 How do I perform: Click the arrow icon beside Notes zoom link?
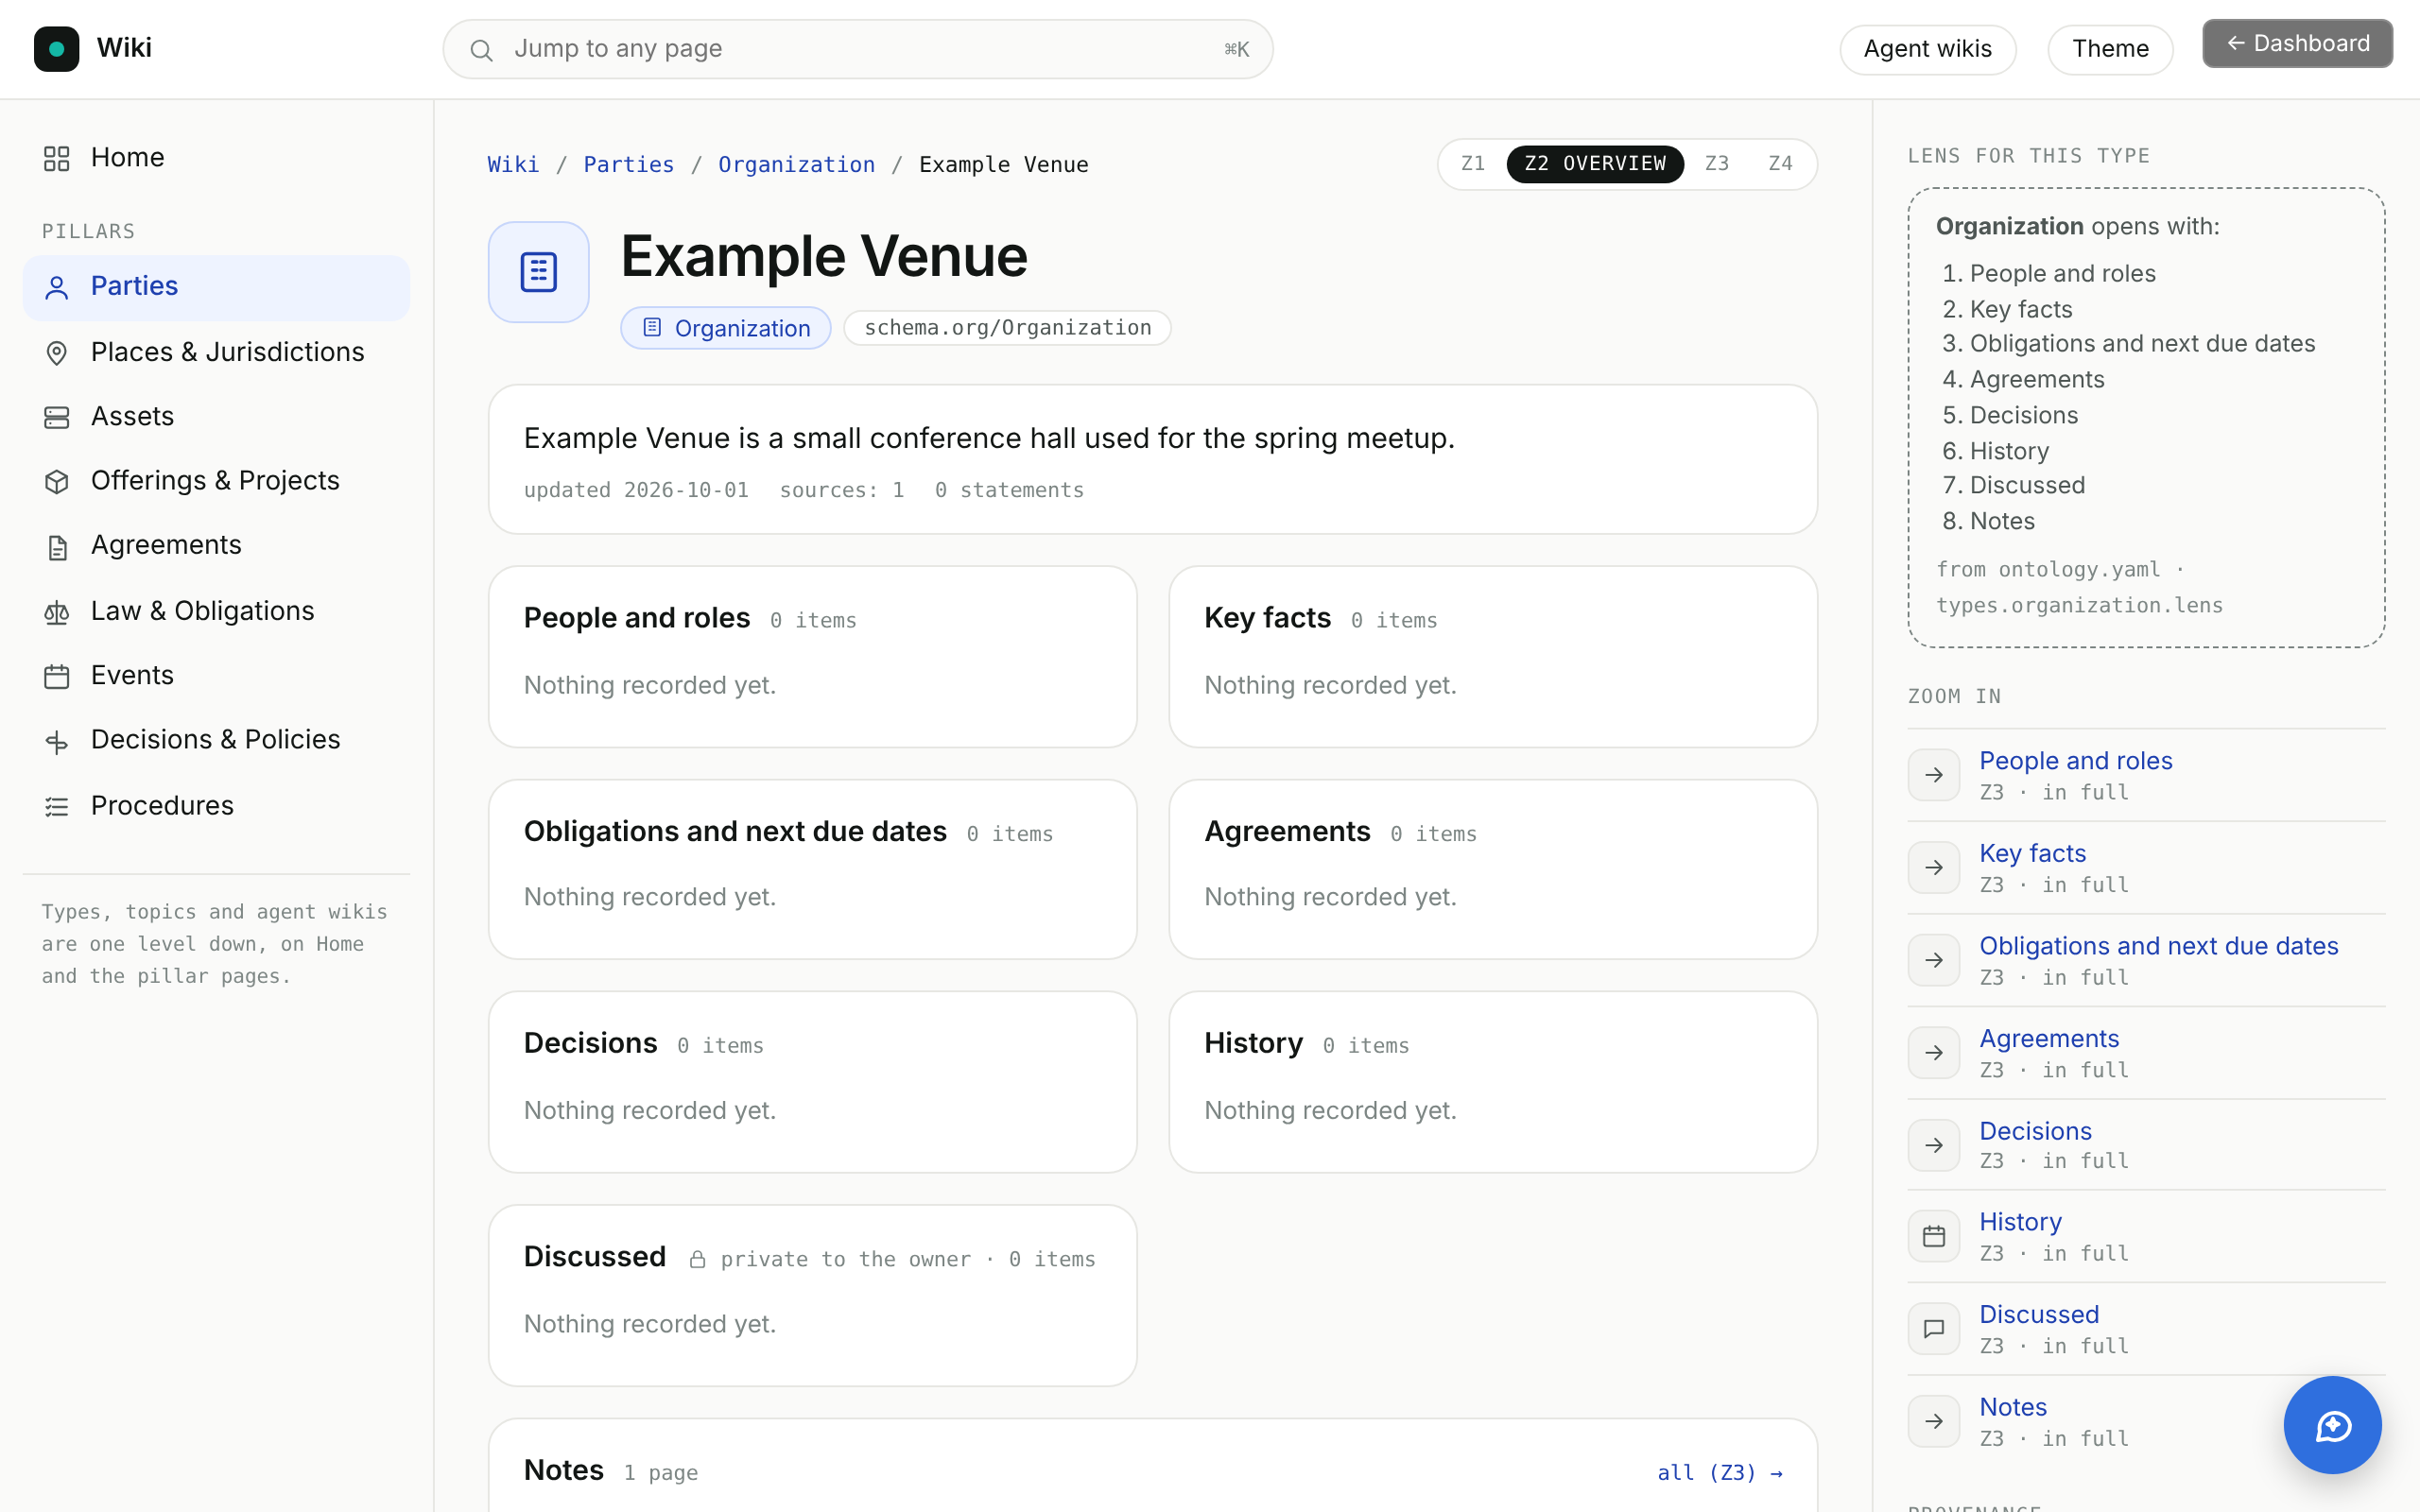point(1933,1421)
